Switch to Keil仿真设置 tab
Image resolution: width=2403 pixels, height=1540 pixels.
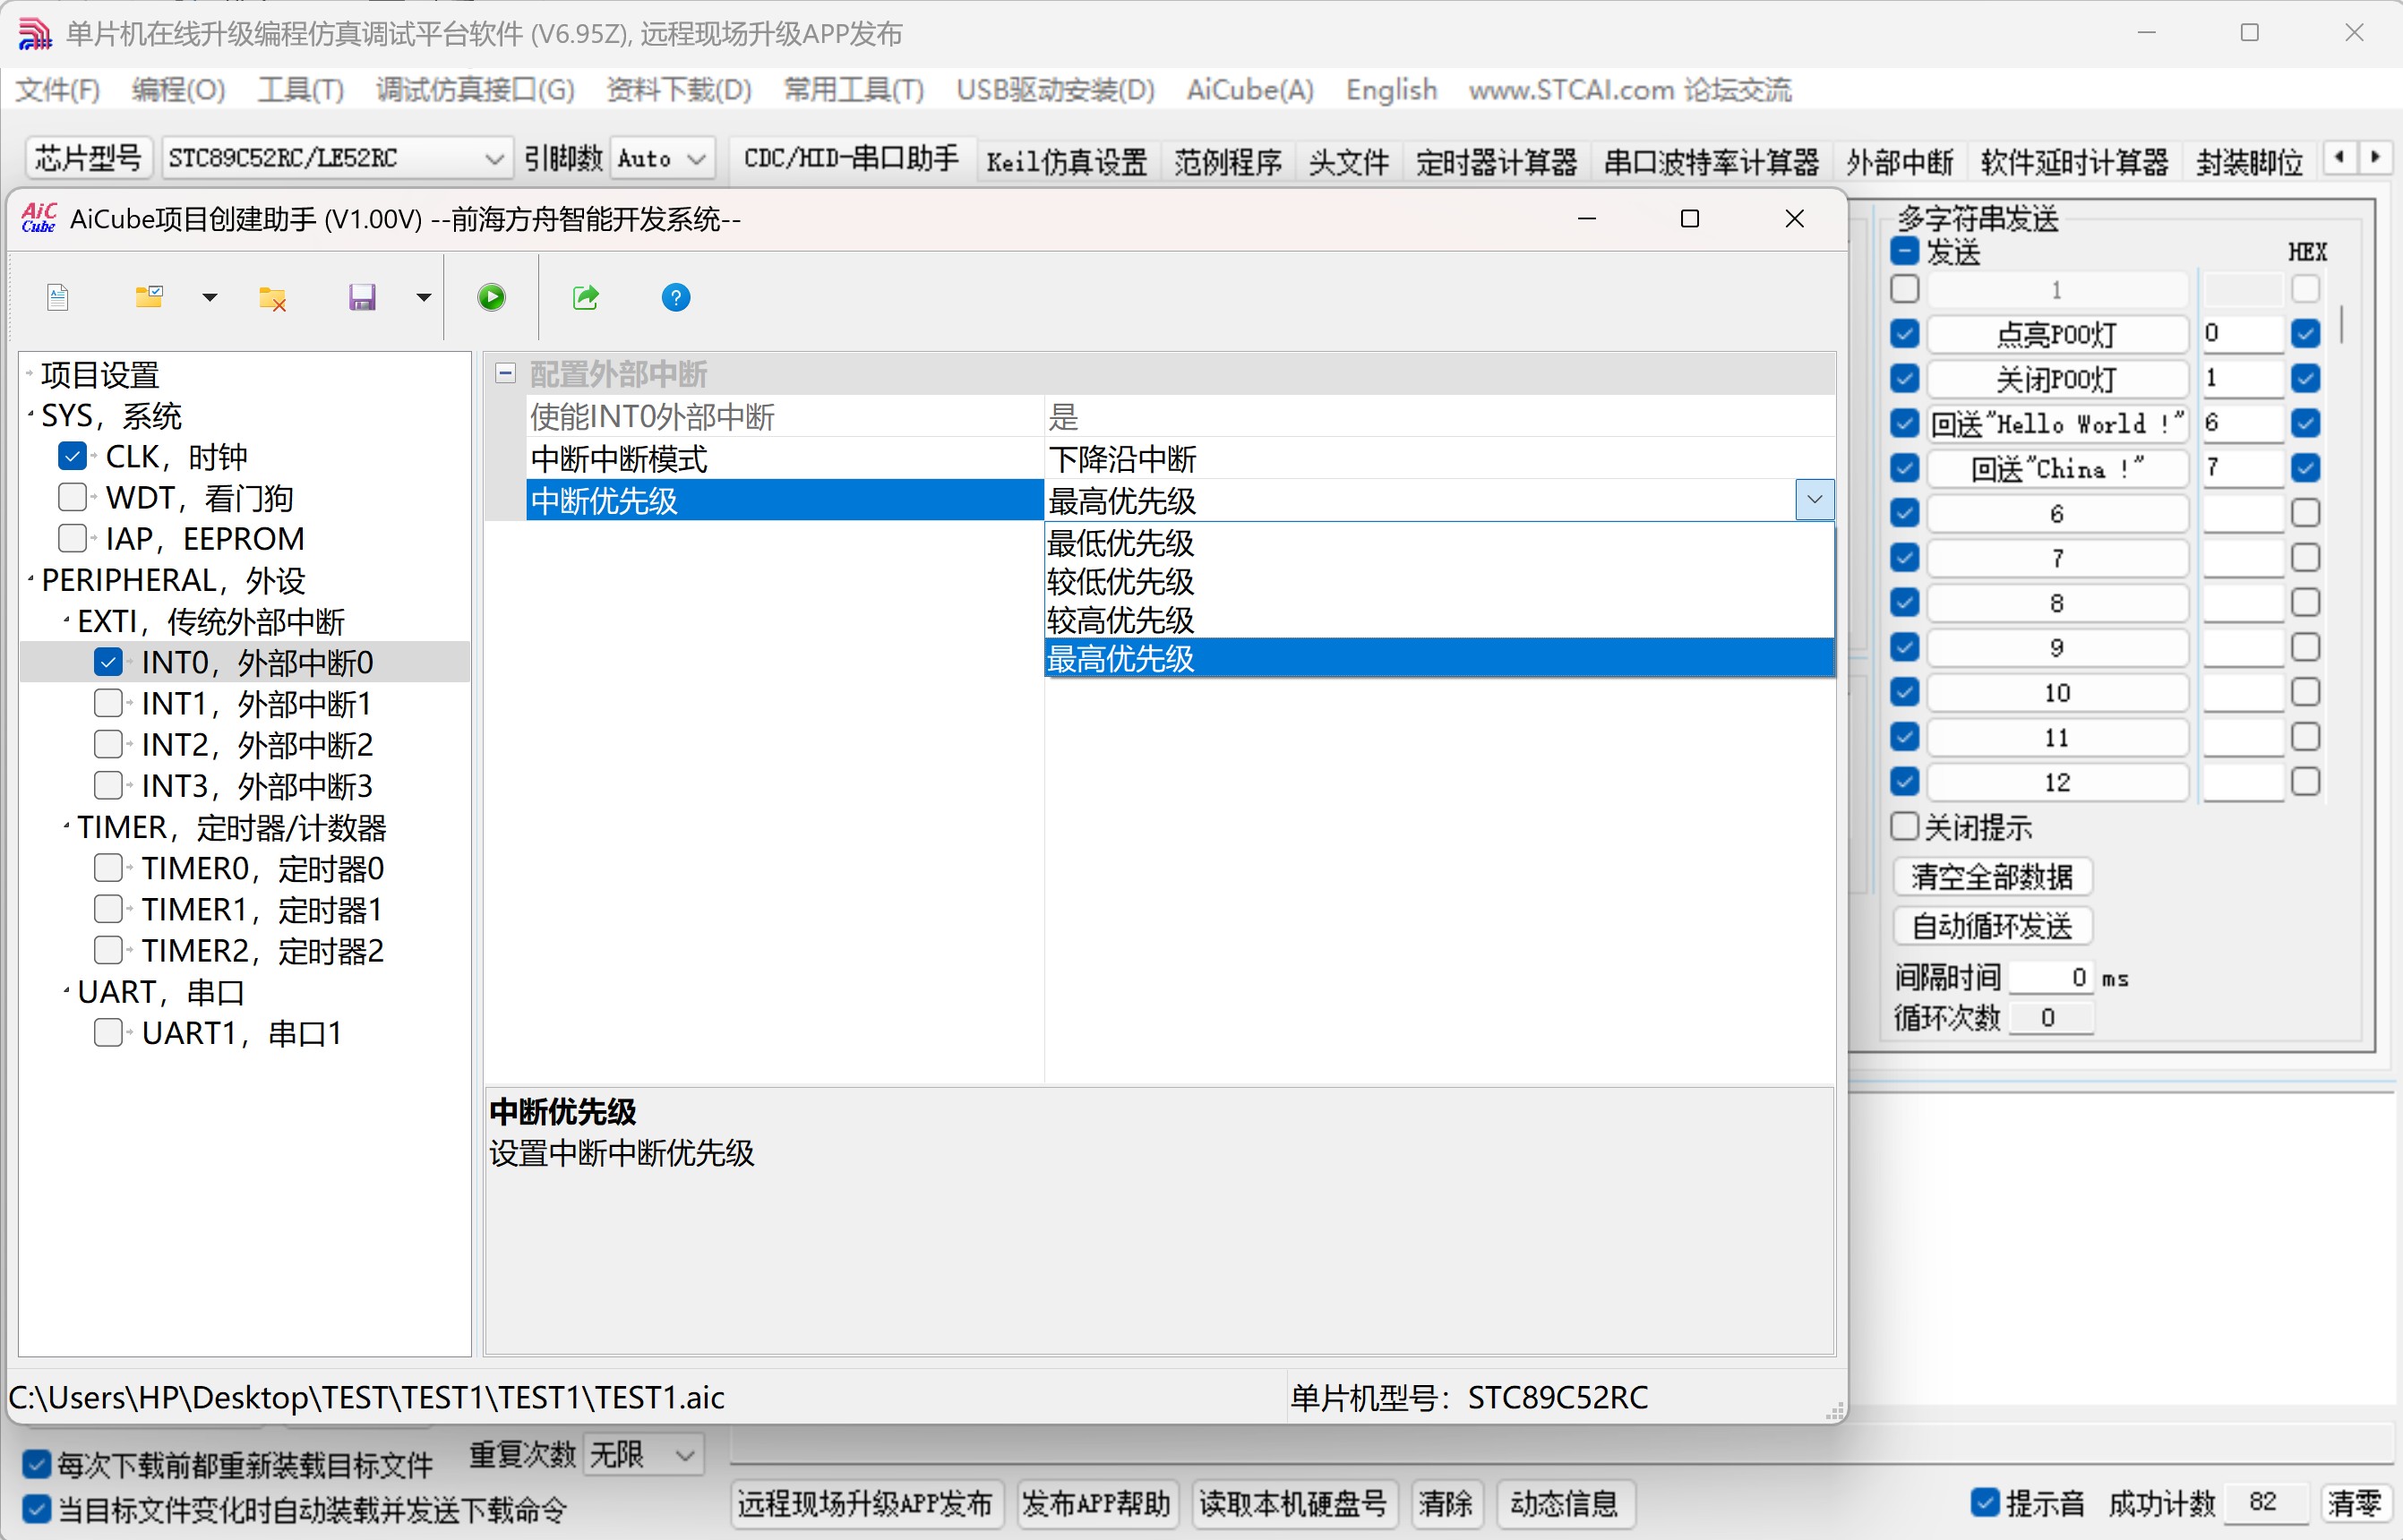tap(1066, 161)
